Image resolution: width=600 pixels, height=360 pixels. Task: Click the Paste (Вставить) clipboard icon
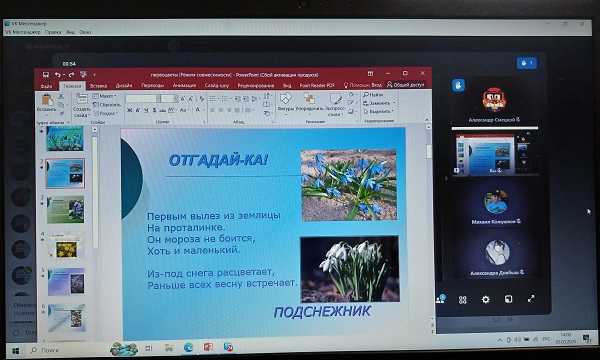click(x=47, y=100)
